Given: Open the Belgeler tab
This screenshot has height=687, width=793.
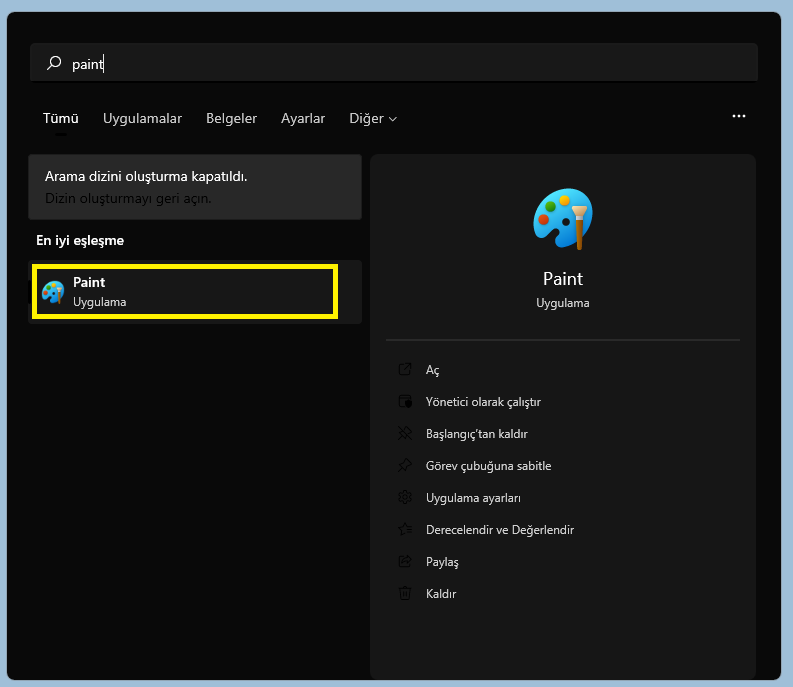Looking at the screenshot, I should coord(231,118).
